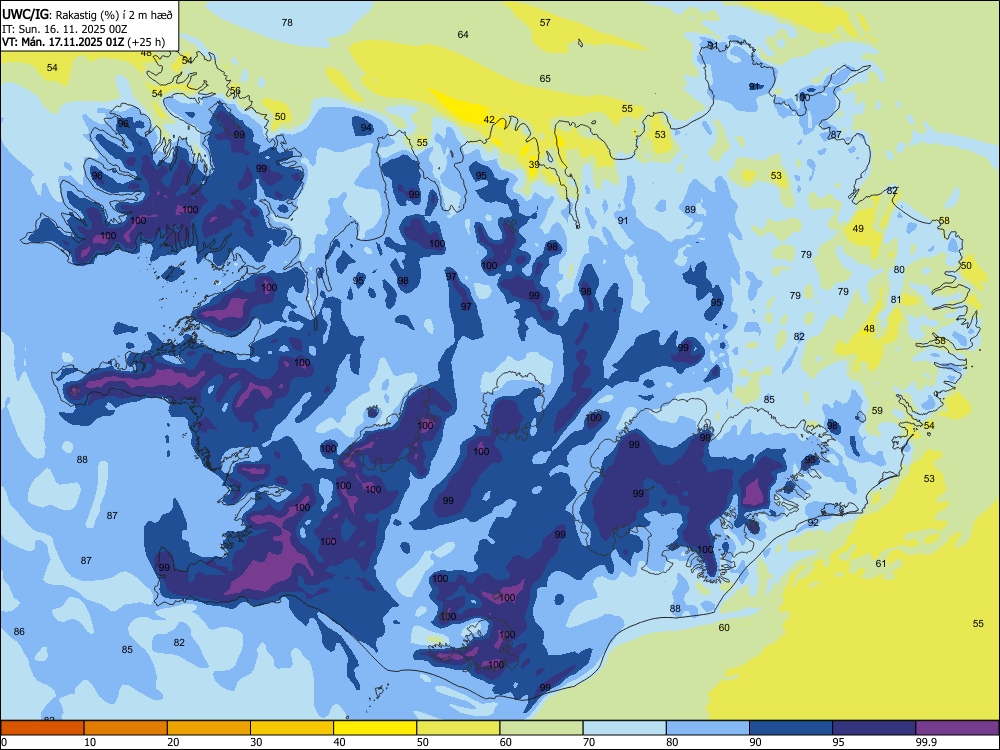Click the map value '56' in the northwest

[x=235, y=91]
